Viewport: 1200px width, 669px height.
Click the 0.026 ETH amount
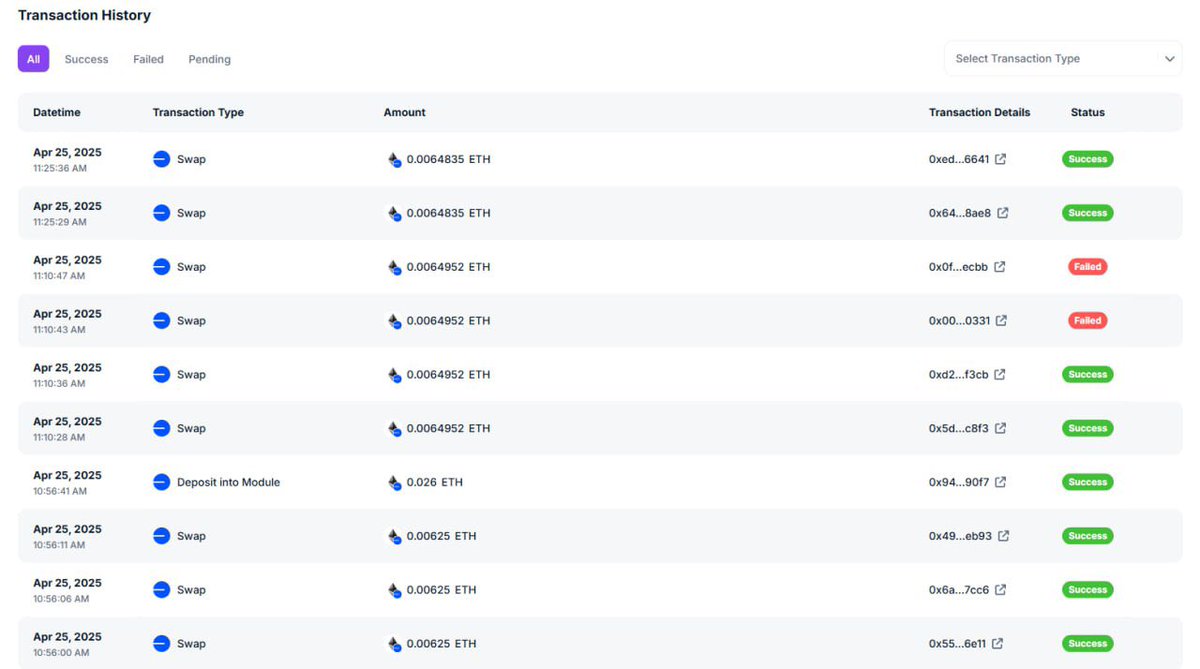click(x=435, y=482)
